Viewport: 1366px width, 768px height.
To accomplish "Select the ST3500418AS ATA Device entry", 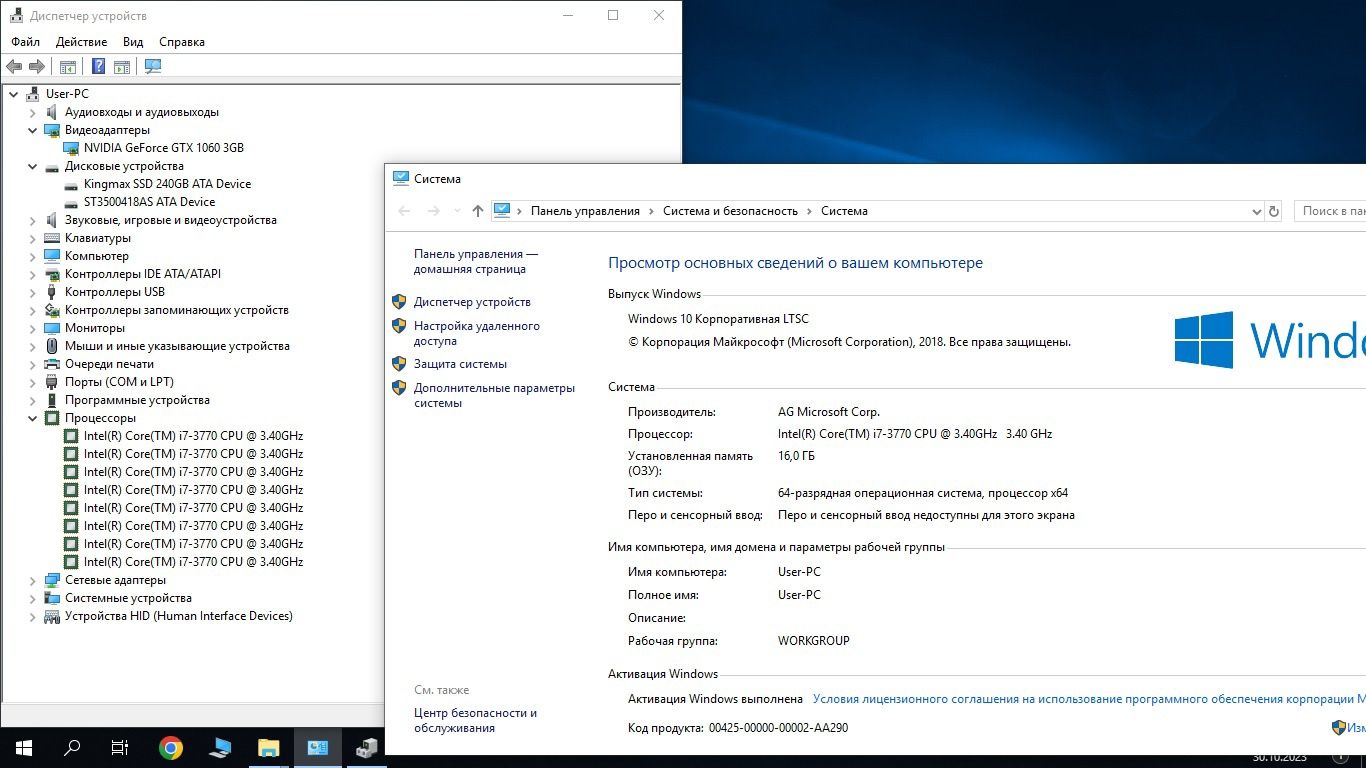I will point(149,202).
